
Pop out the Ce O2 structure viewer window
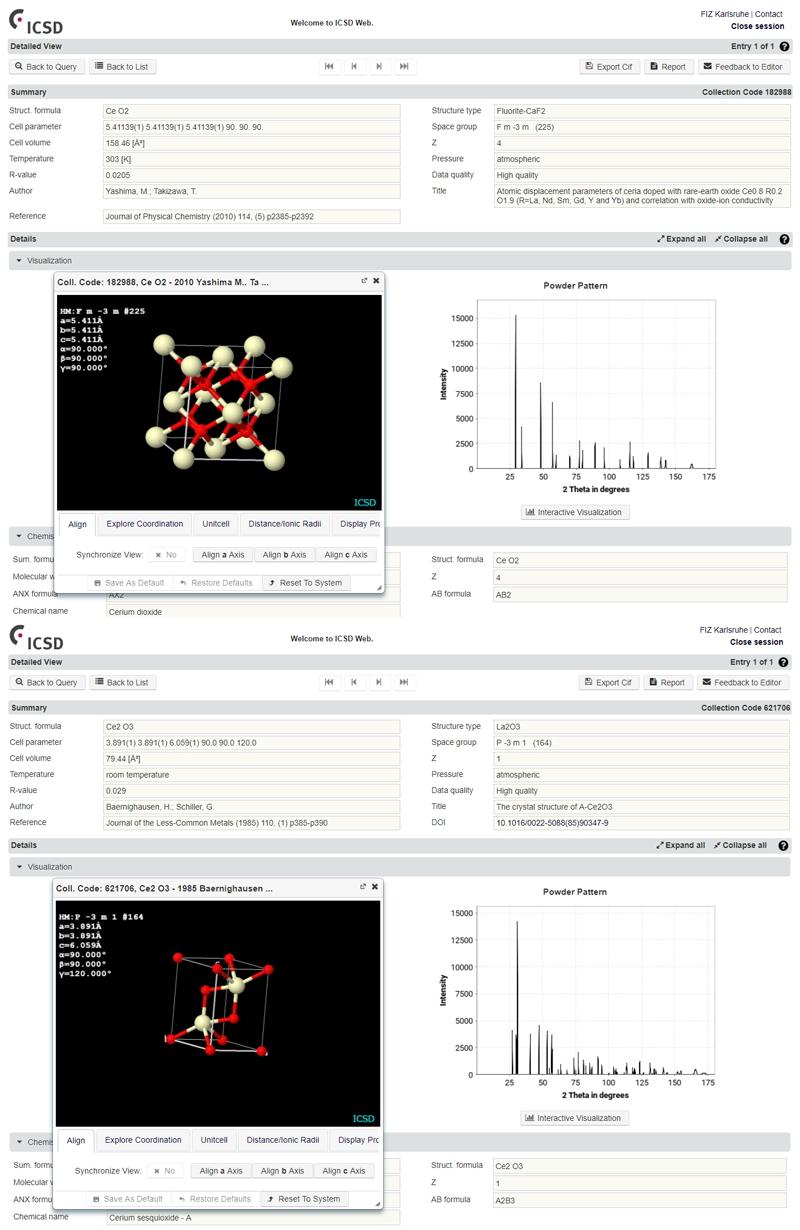[x=365, y=281]
